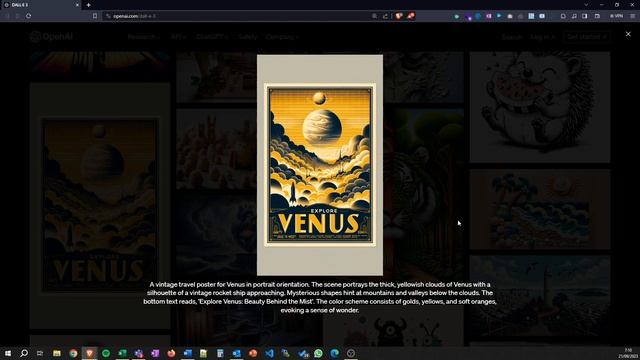Open the tab search chevron
This screenshot has width=640, height=360.
(586, 5)
